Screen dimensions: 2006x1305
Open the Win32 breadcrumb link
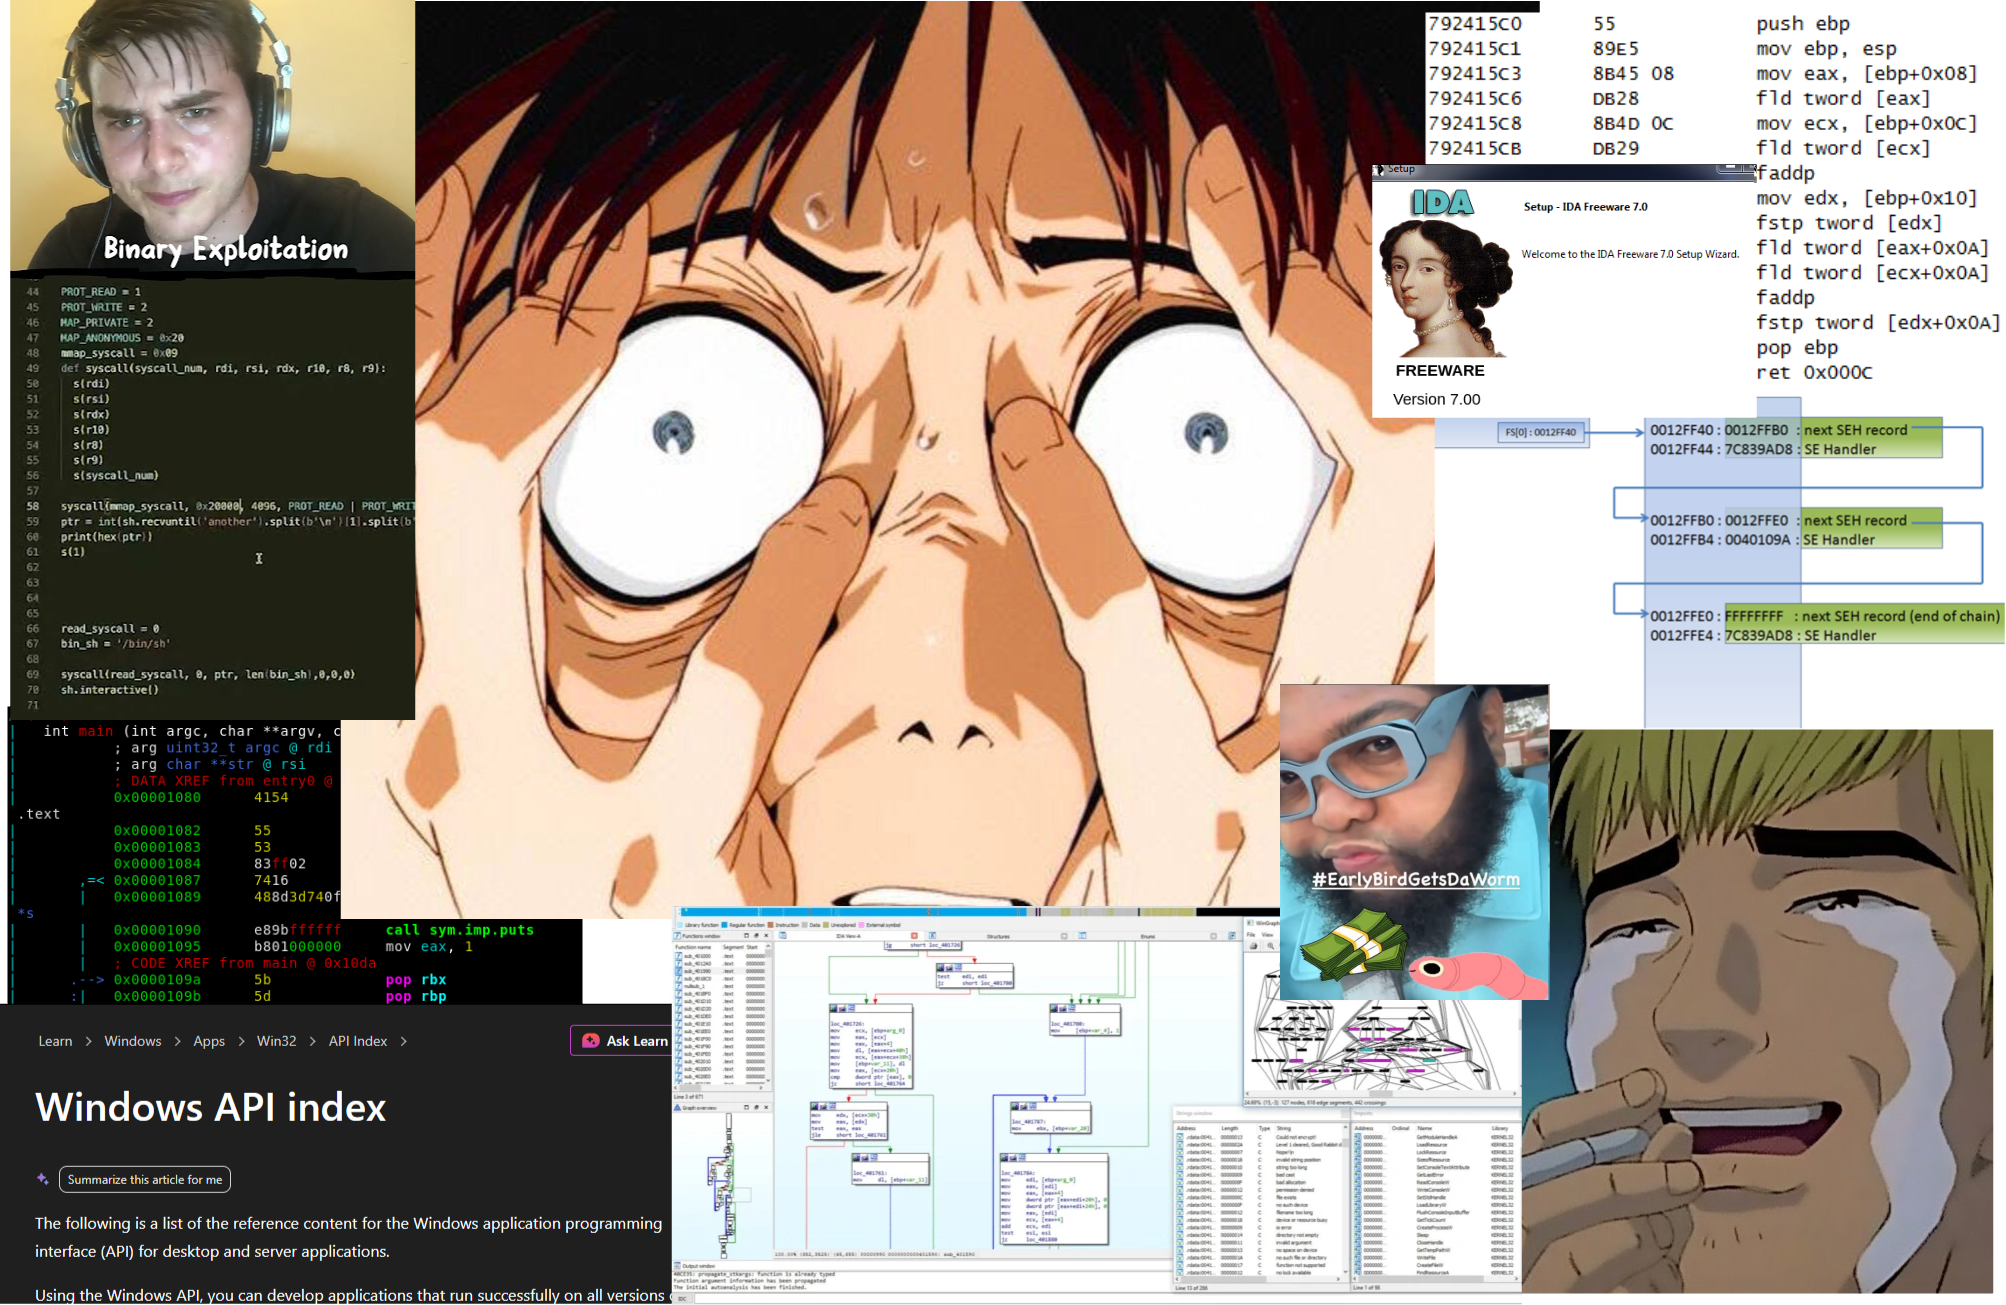[x=277, y=1041]
